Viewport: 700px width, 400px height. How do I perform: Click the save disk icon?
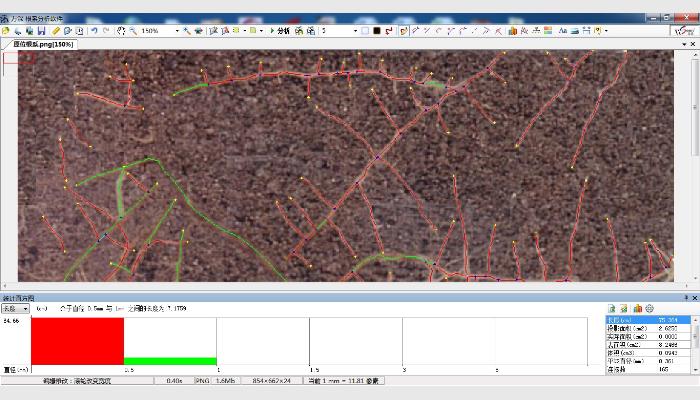(x=42, y=31)
